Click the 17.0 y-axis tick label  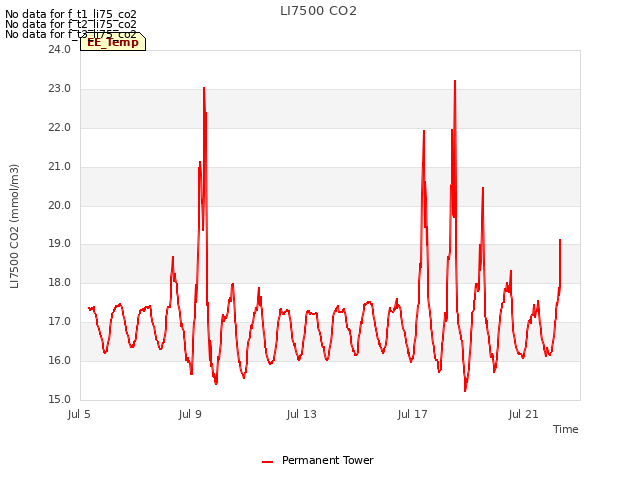(x=60, y=322)
